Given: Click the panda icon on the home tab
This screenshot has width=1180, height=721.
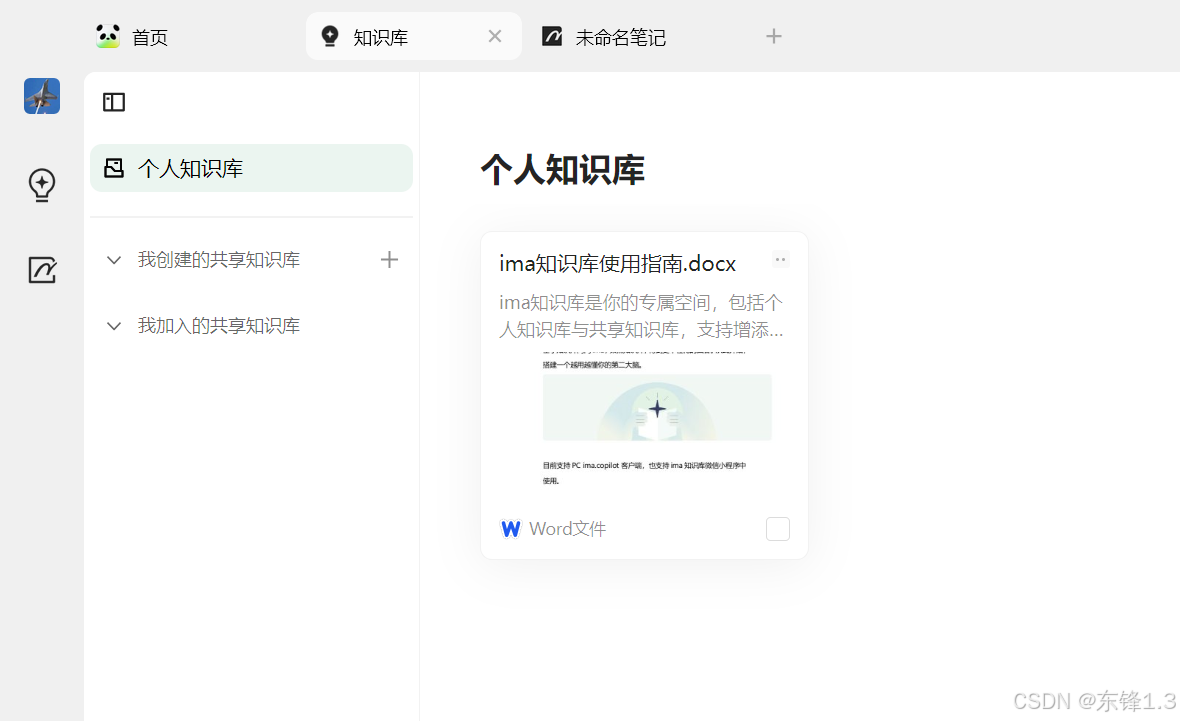Looking at the screenshot, I should point(108,36).
